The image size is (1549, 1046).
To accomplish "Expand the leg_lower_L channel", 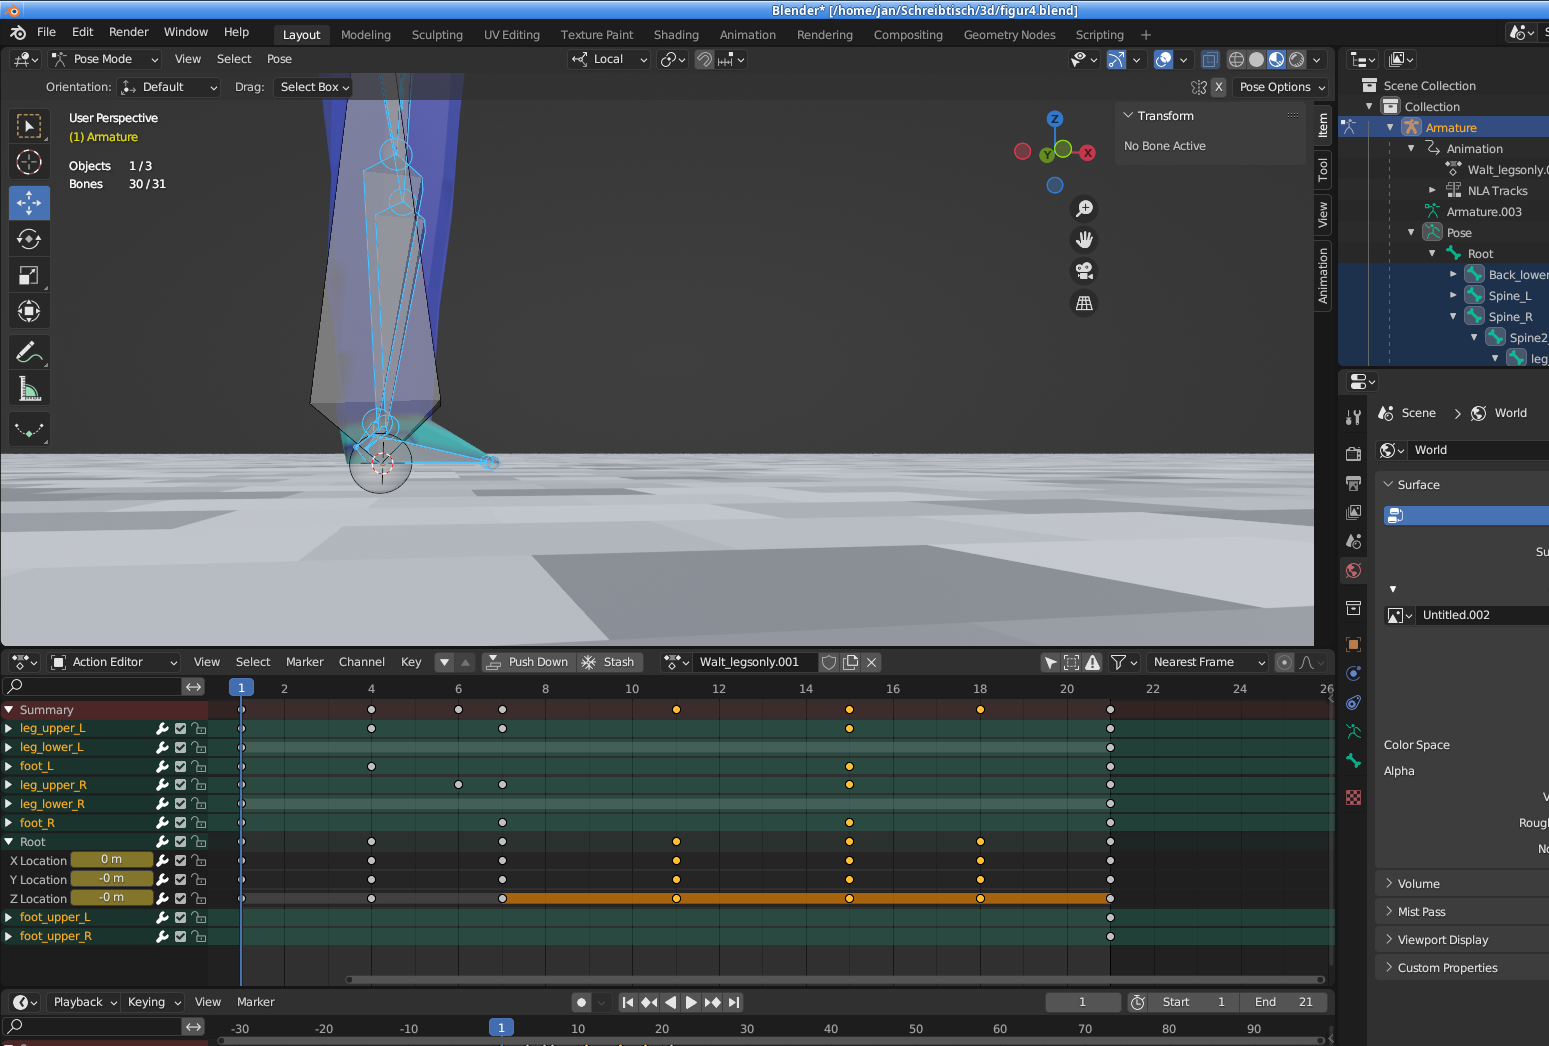I will tap(9, 747).
